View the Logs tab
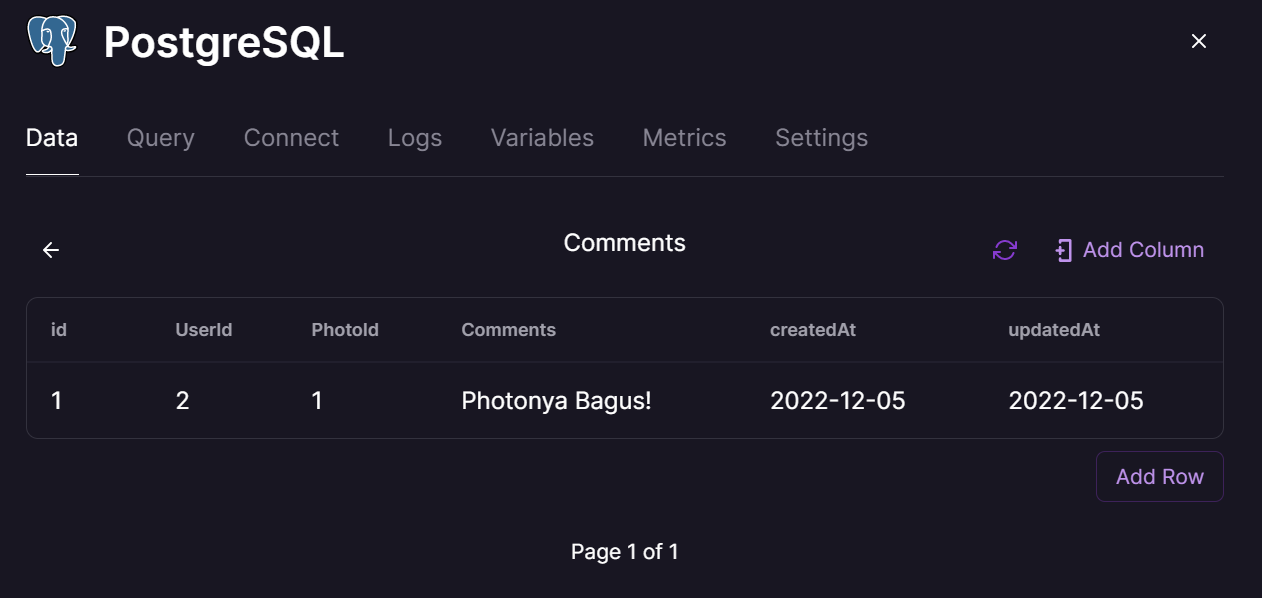The image size is (1262, 598). (x=414, y=138)
